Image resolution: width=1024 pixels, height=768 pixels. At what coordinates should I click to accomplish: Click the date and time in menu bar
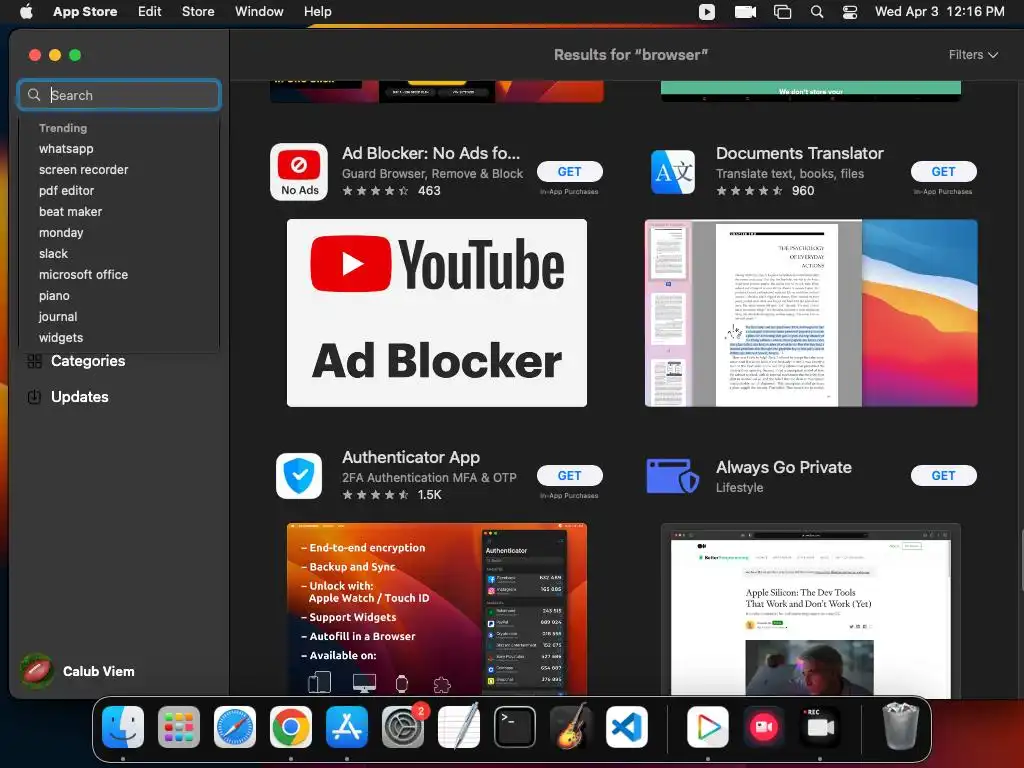click(940, 11)
